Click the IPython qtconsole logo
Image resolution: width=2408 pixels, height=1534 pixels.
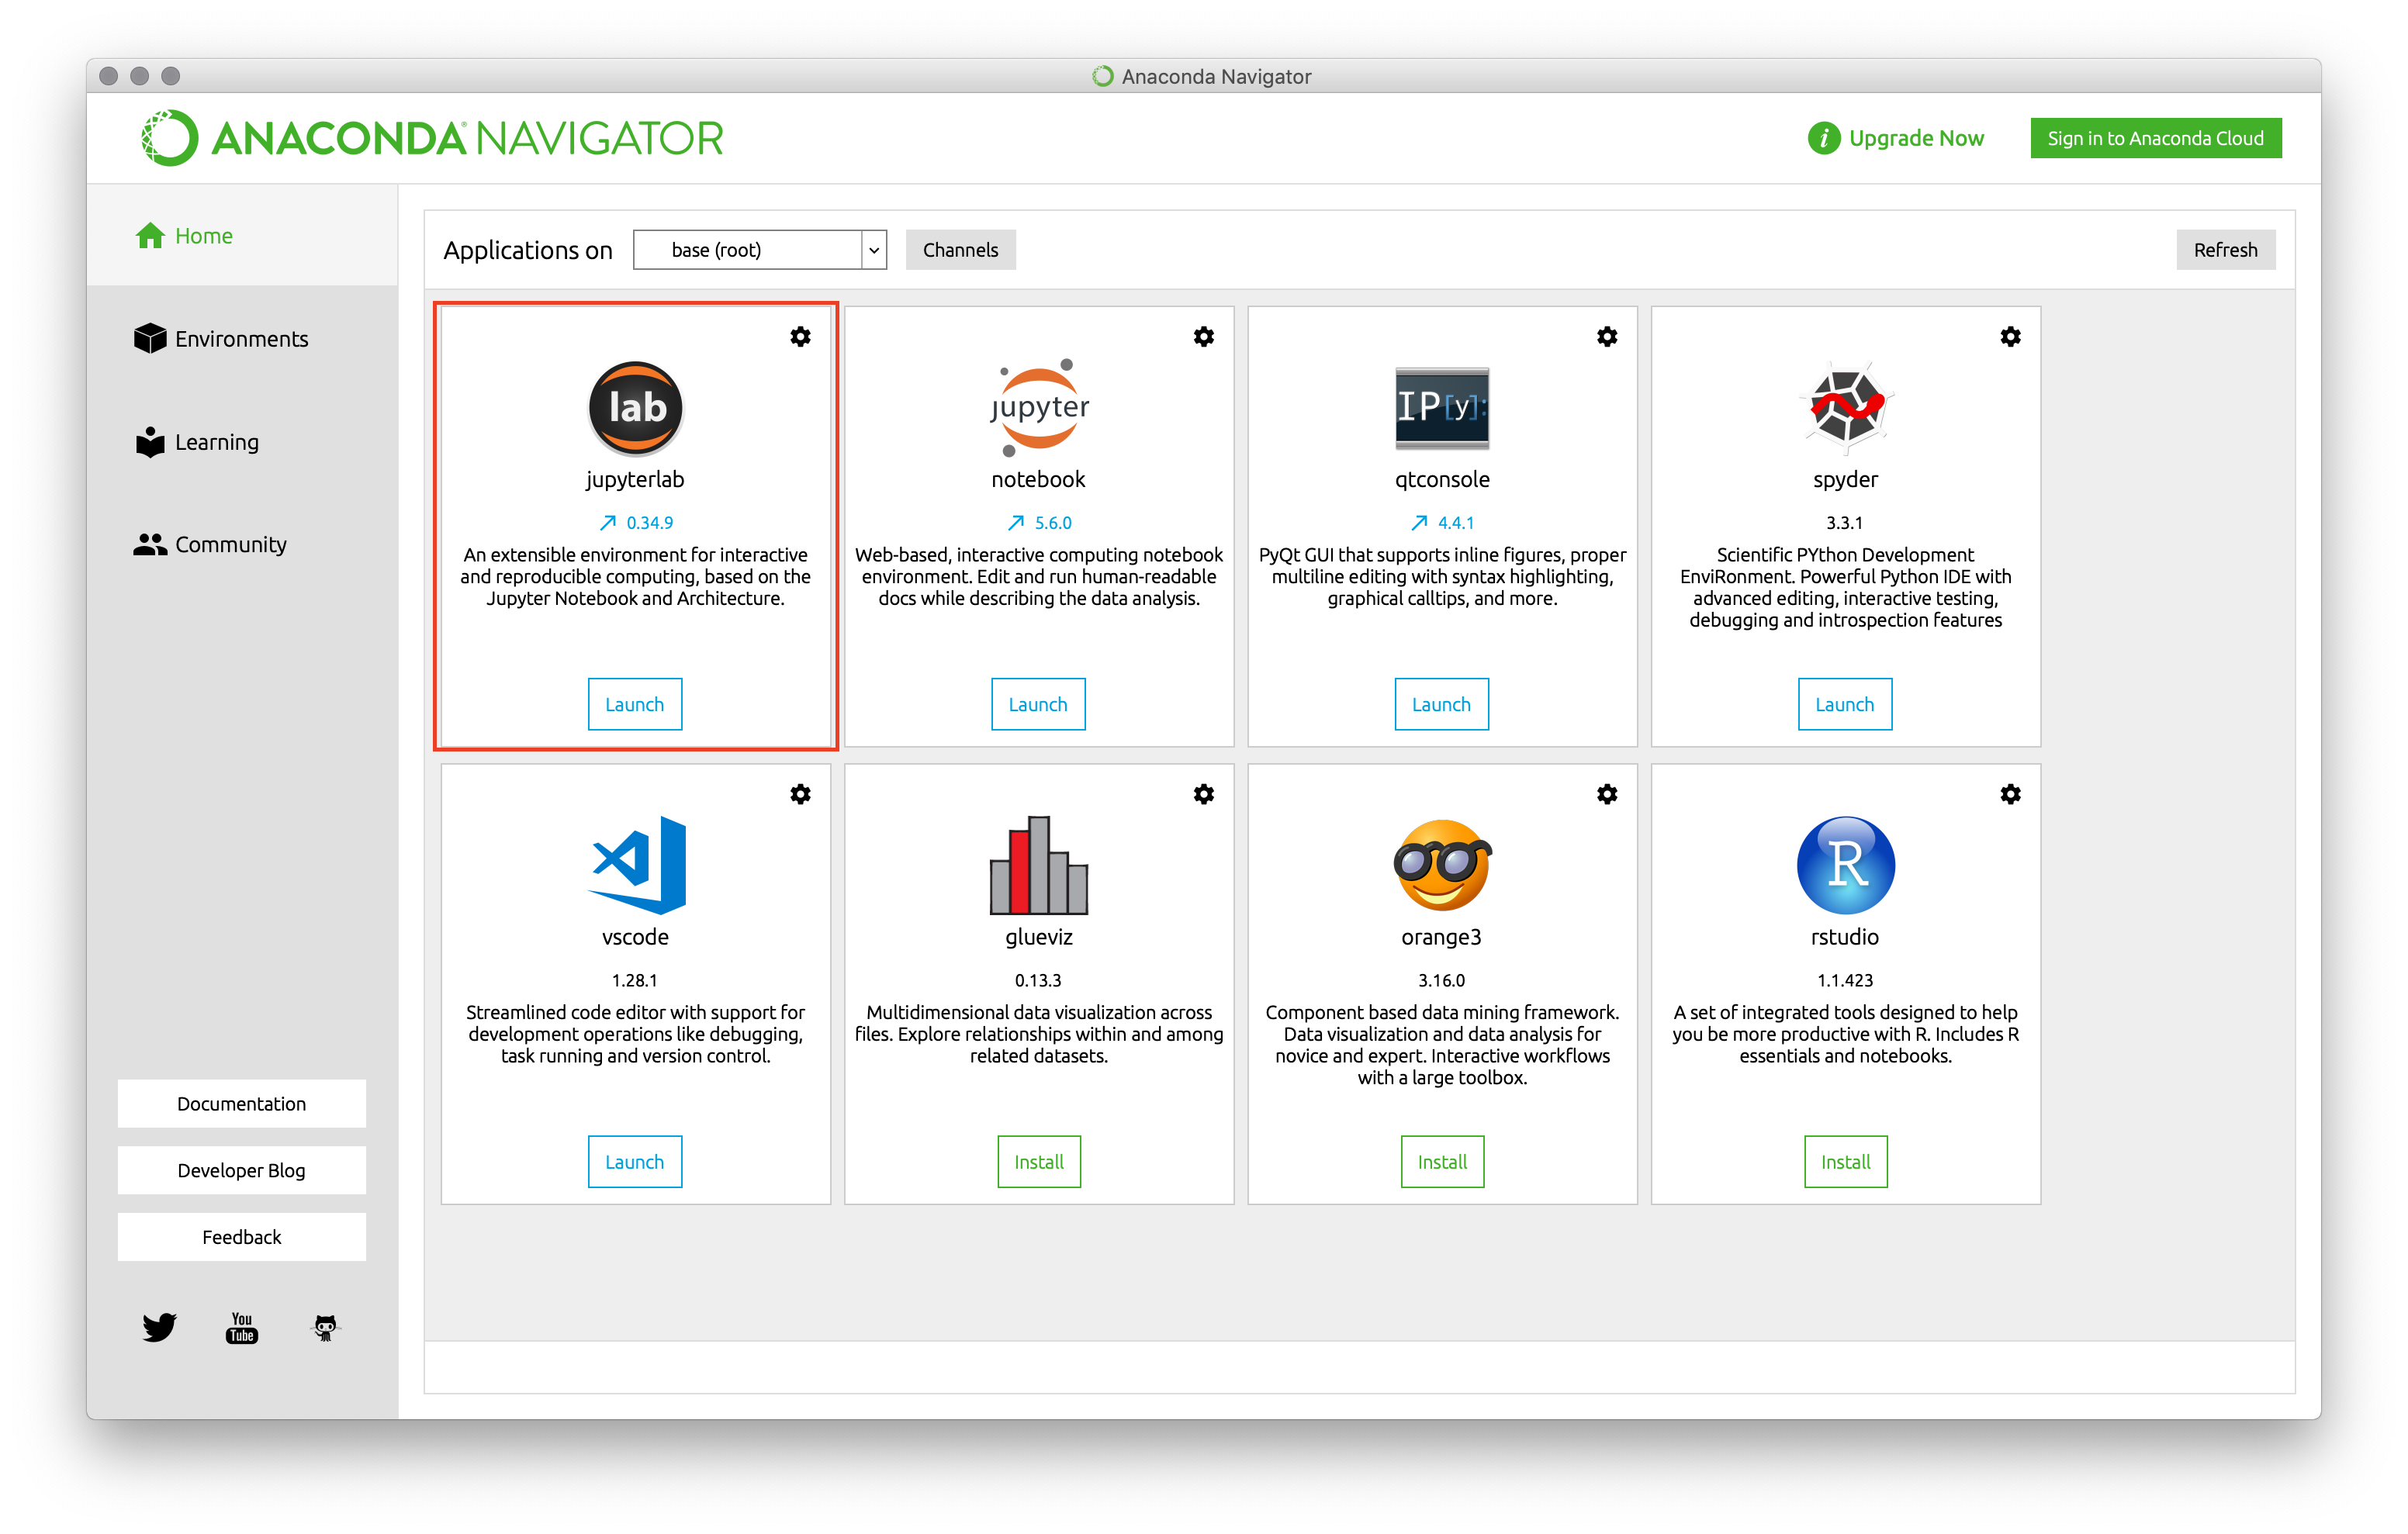[x=1442, y=408]
